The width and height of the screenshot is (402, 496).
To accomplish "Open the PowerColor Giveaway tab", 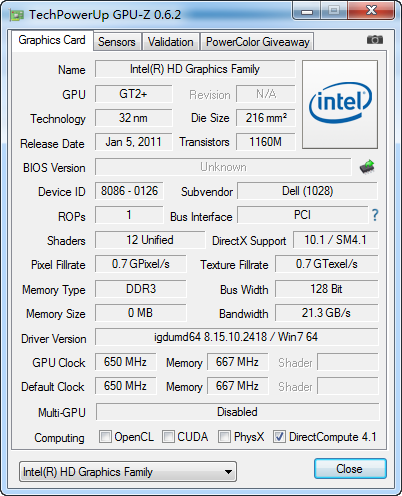I will point(258,42).
